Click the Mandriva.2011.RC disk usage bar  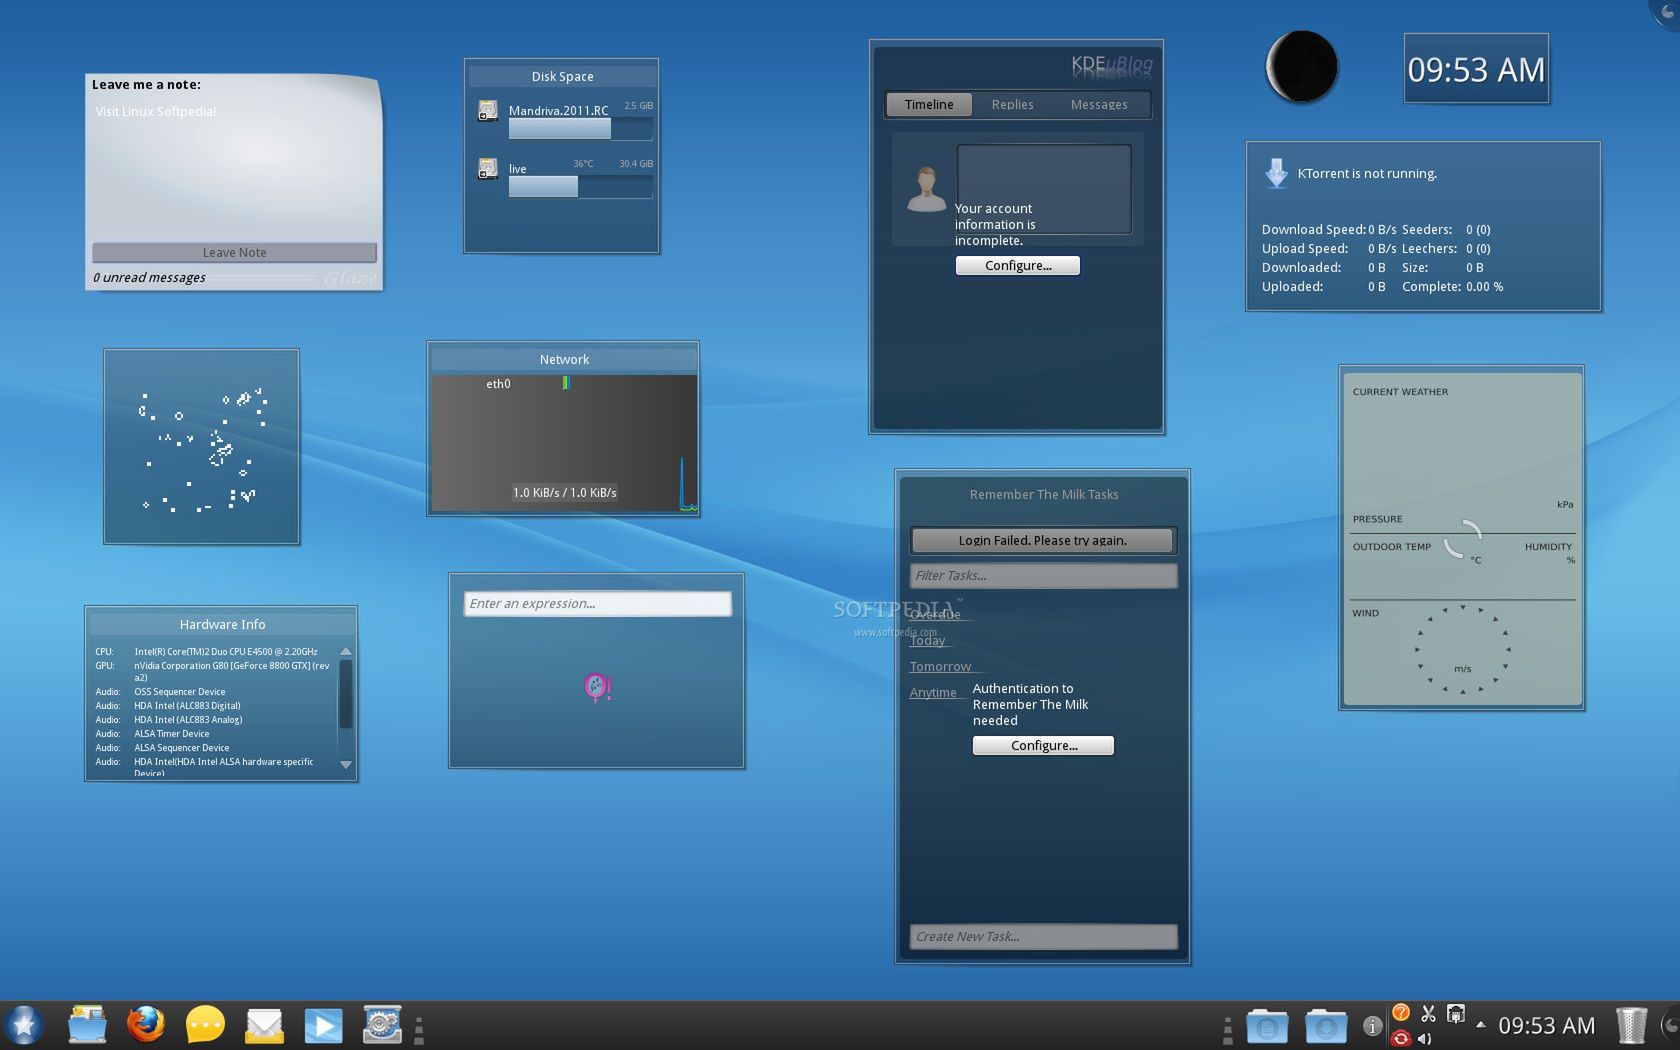(580, 129)
